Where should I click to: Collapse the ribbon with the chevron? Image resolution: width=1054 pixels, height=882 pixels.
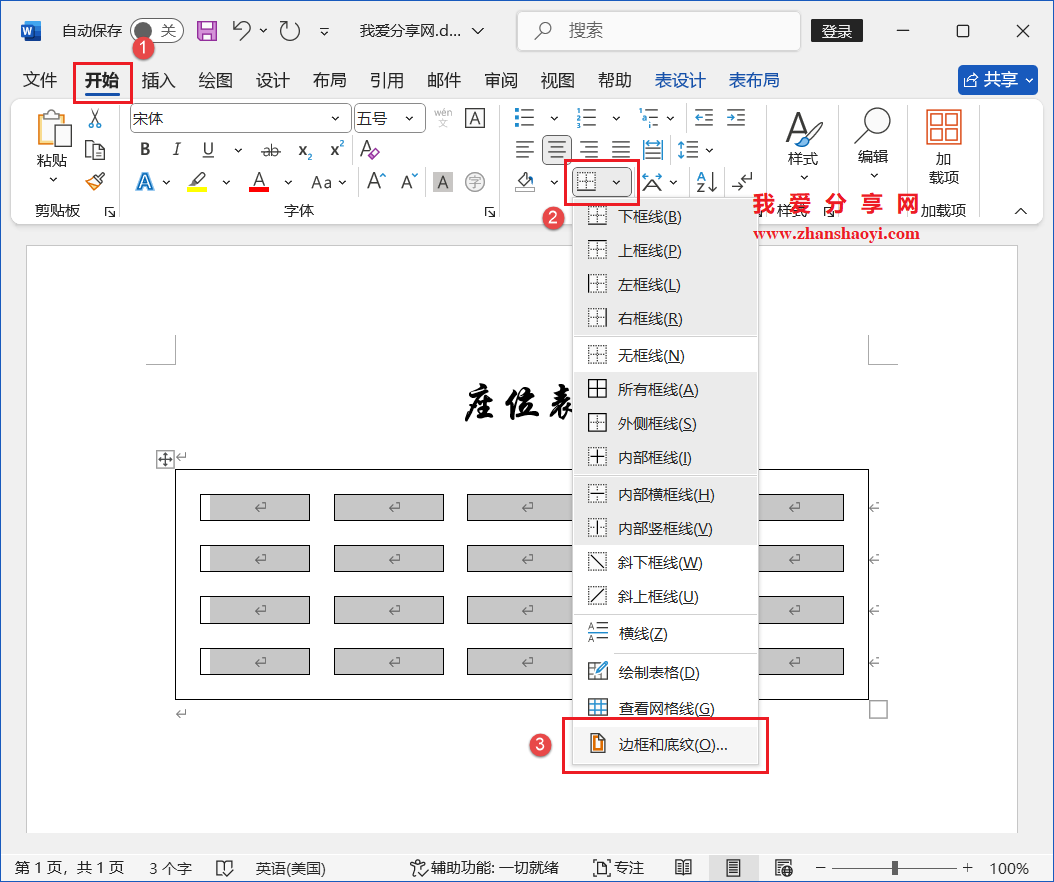click(1020, 211)
